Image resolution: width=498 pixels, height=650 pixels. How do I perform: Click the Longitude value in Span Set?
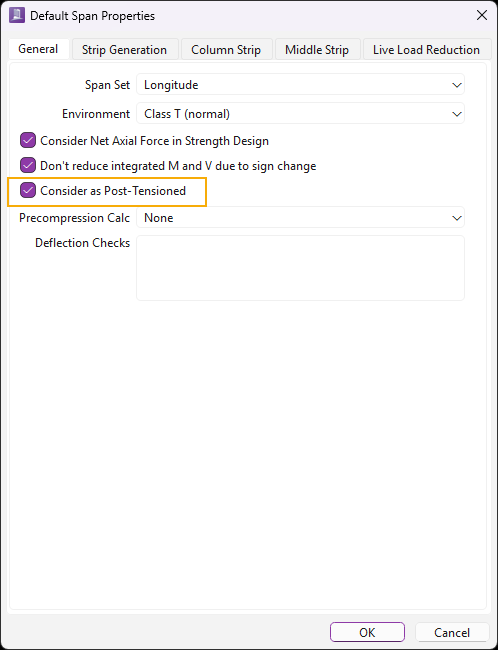[x=171, y=85]
